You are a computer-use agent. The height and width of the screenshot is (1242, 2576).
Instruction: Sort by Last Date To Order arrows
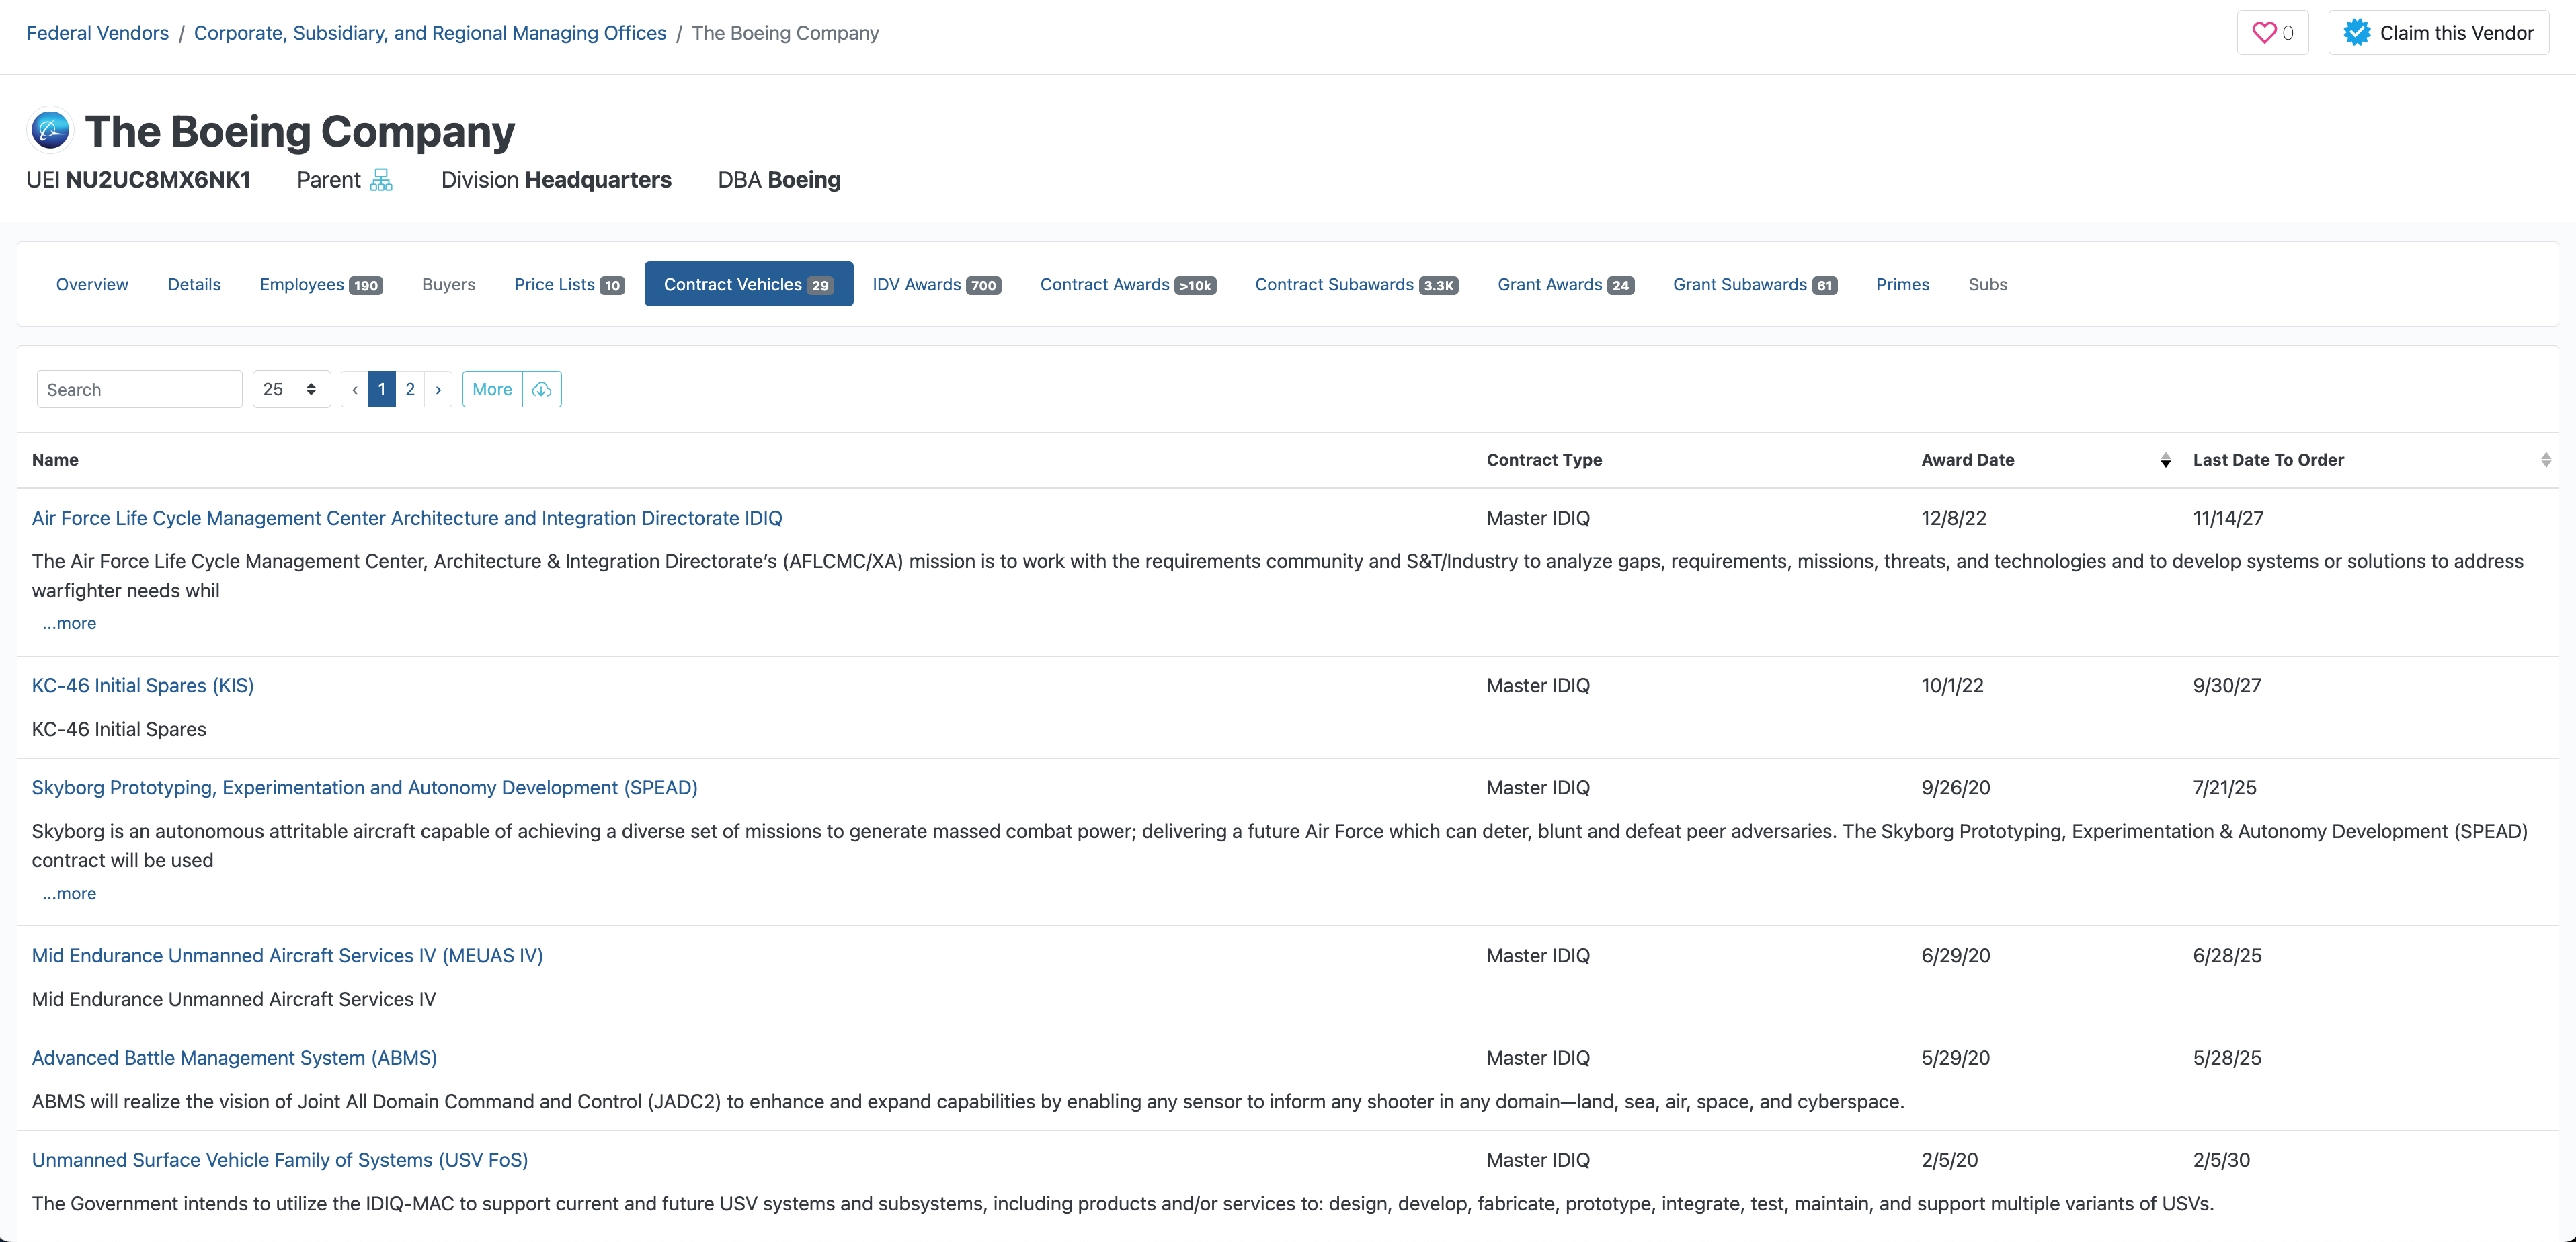pos(2545,460)
